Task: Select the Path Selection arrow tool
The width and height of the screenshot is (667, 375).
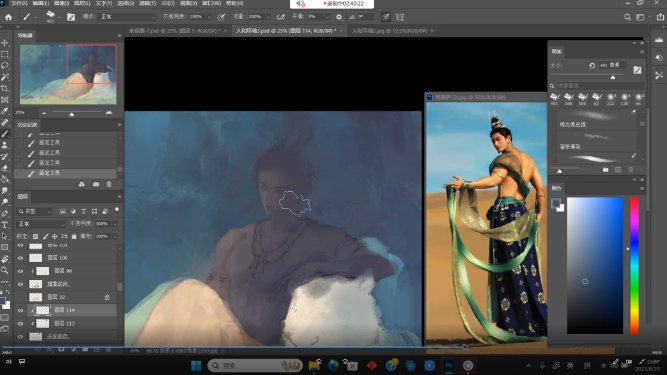Action: click(5, 236)
